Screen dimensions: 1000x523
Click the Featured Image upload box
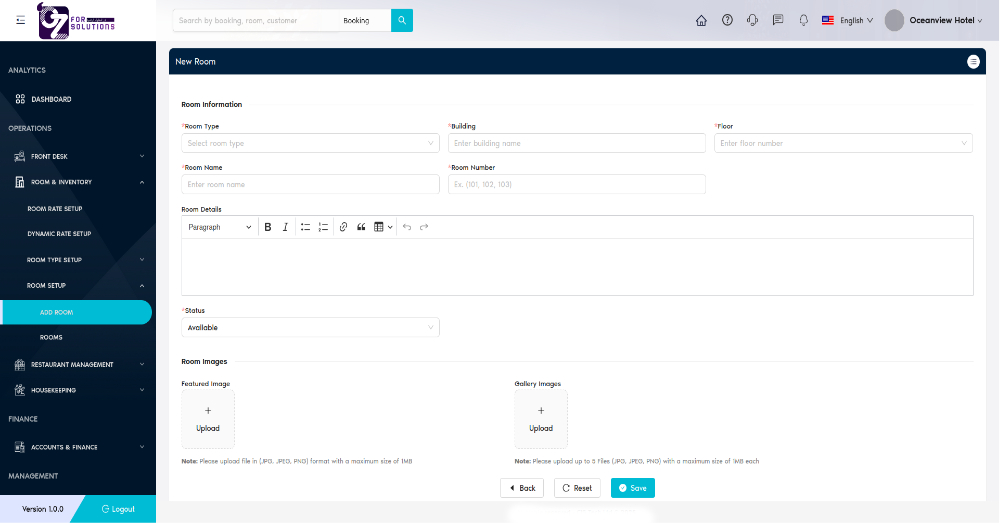click(x=208, y=419)
